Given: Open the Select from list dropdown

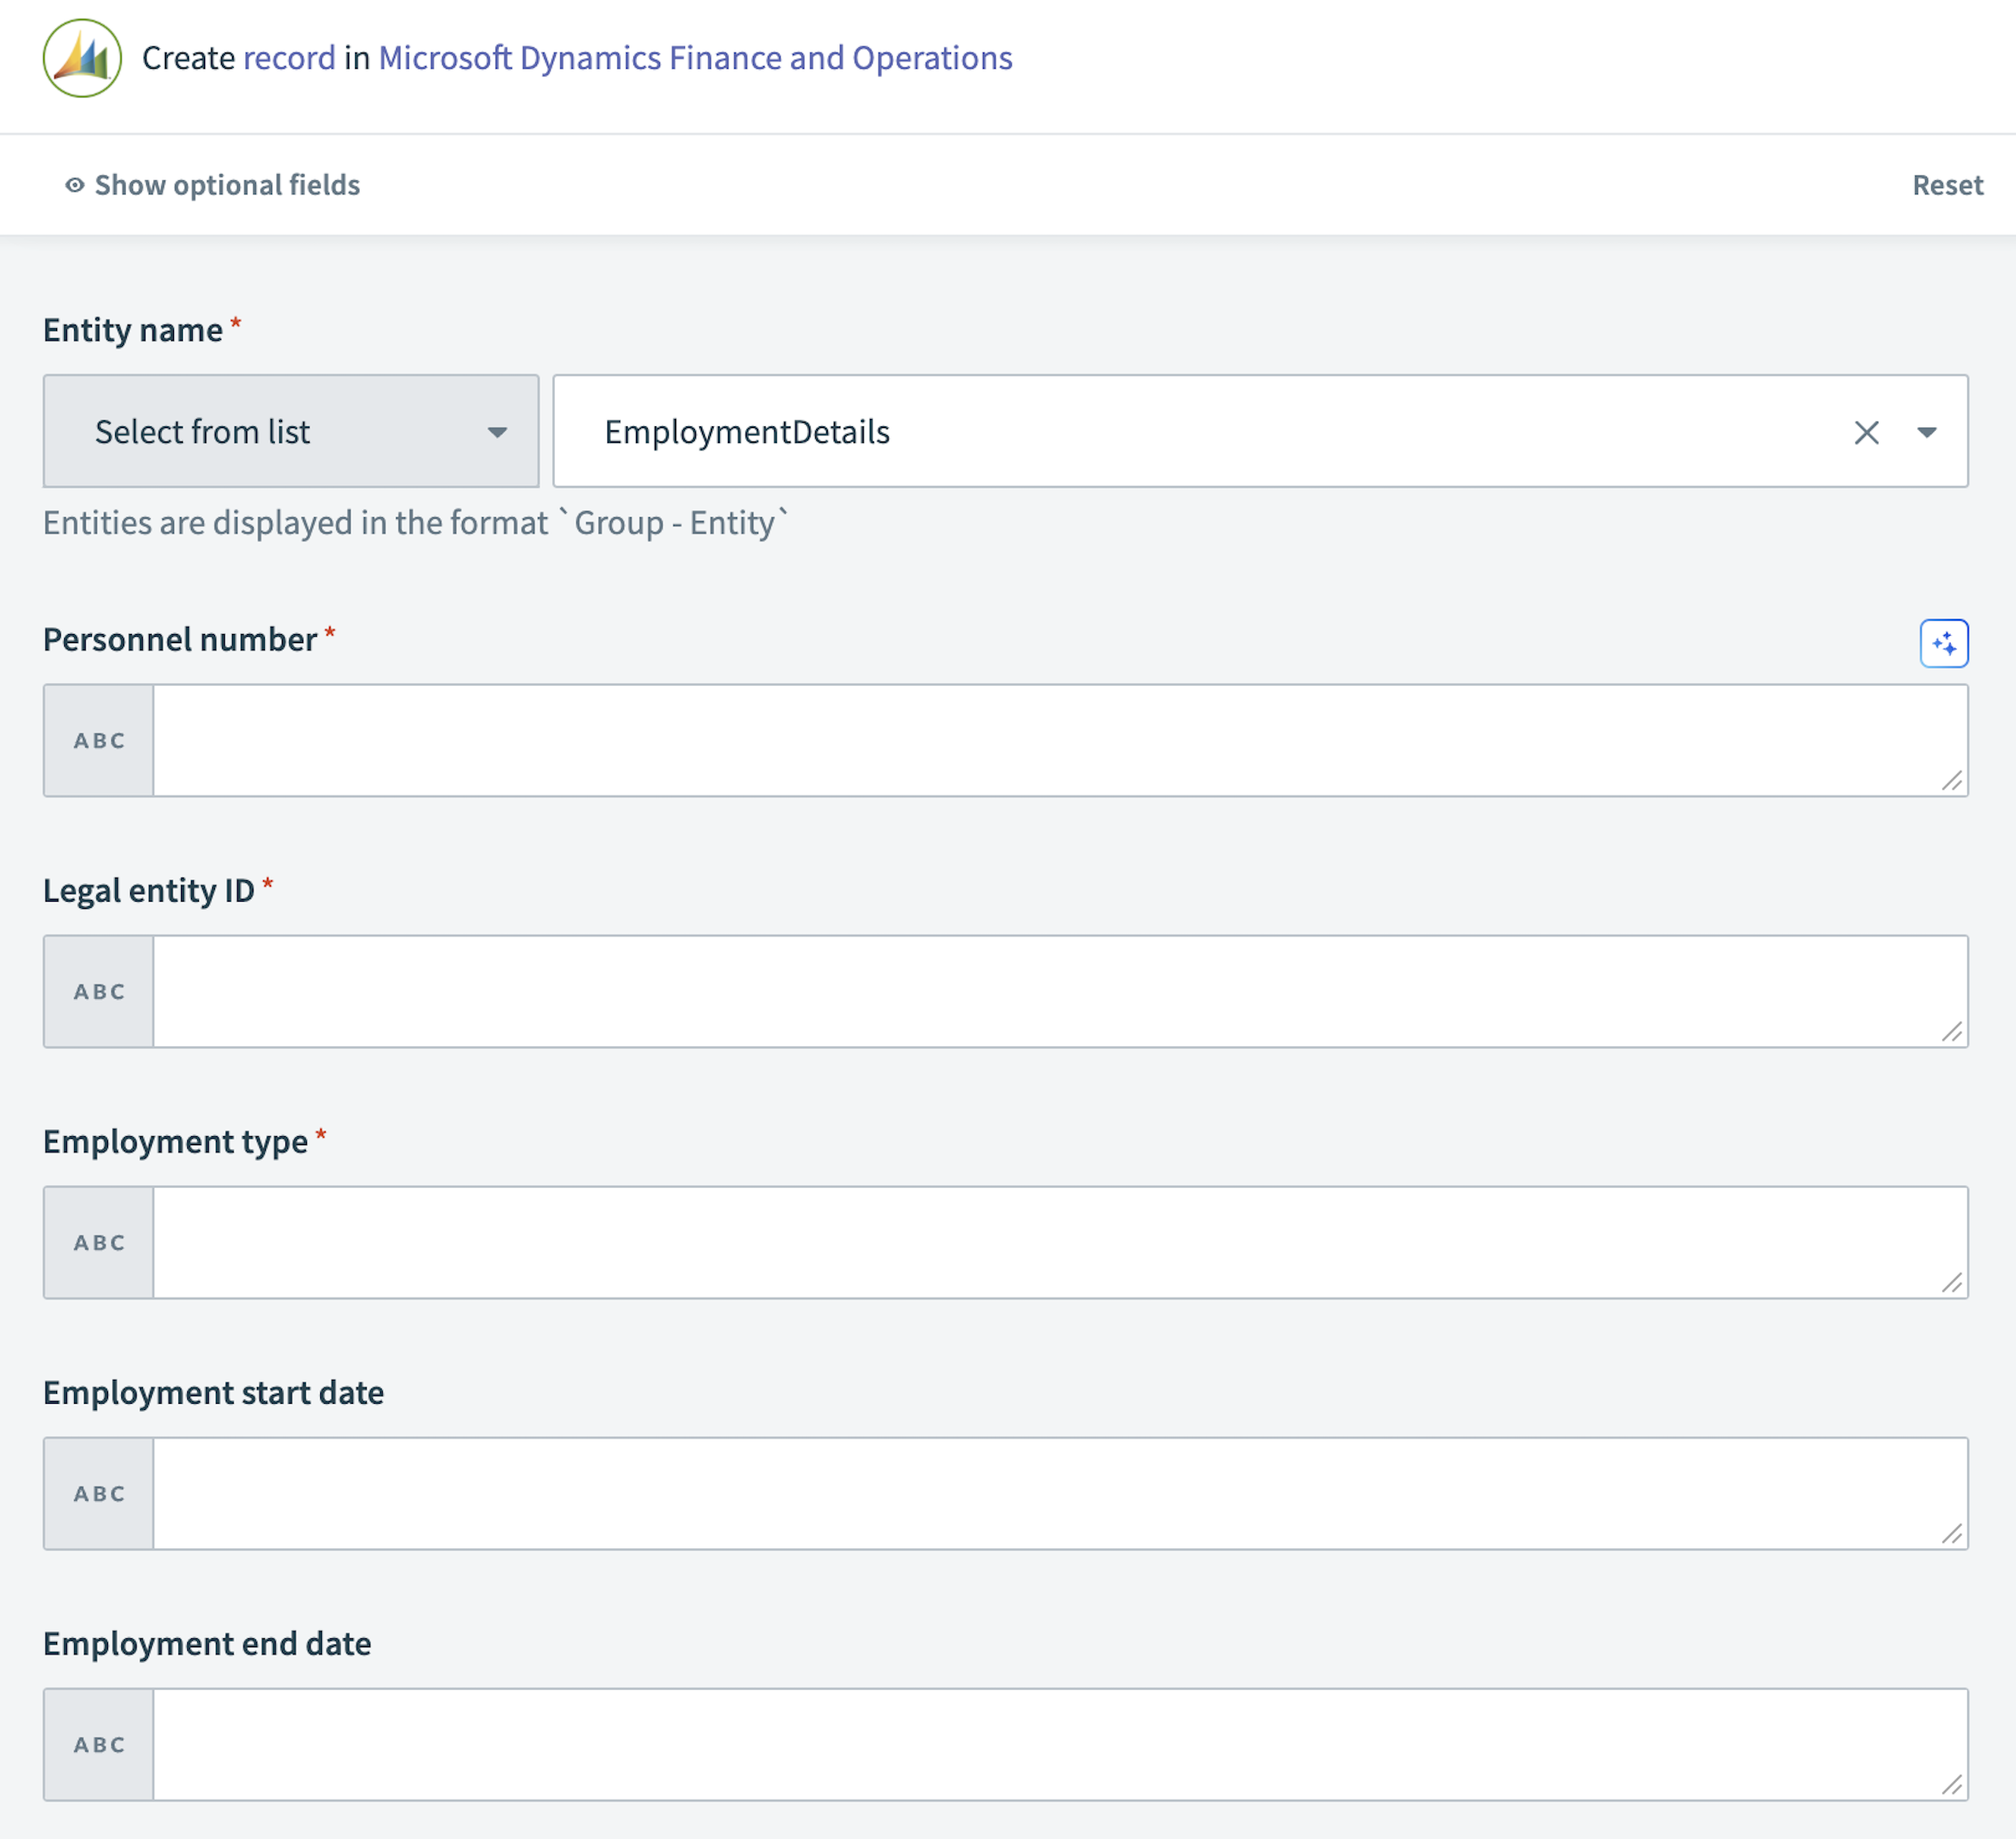Looking at the screenshot, I should (290, 431).
